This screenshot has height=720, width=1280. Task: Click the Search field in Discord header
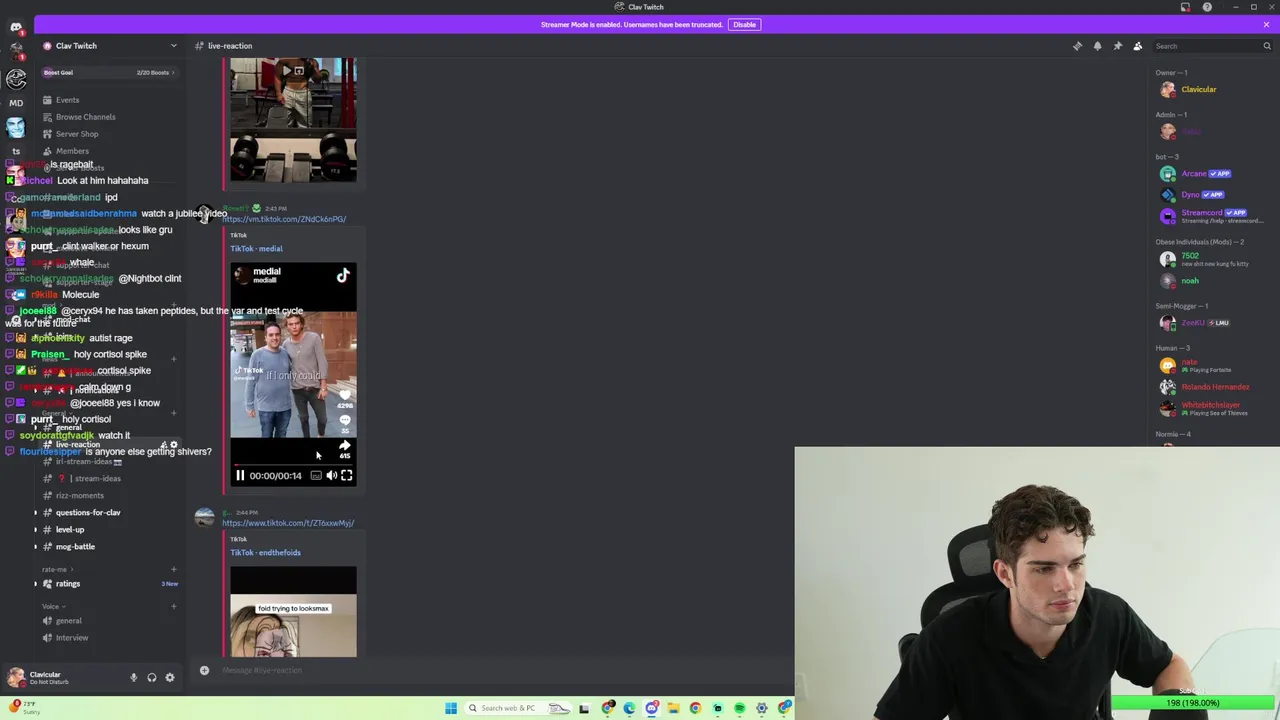pyautogui.click(x=1213, y=46)
